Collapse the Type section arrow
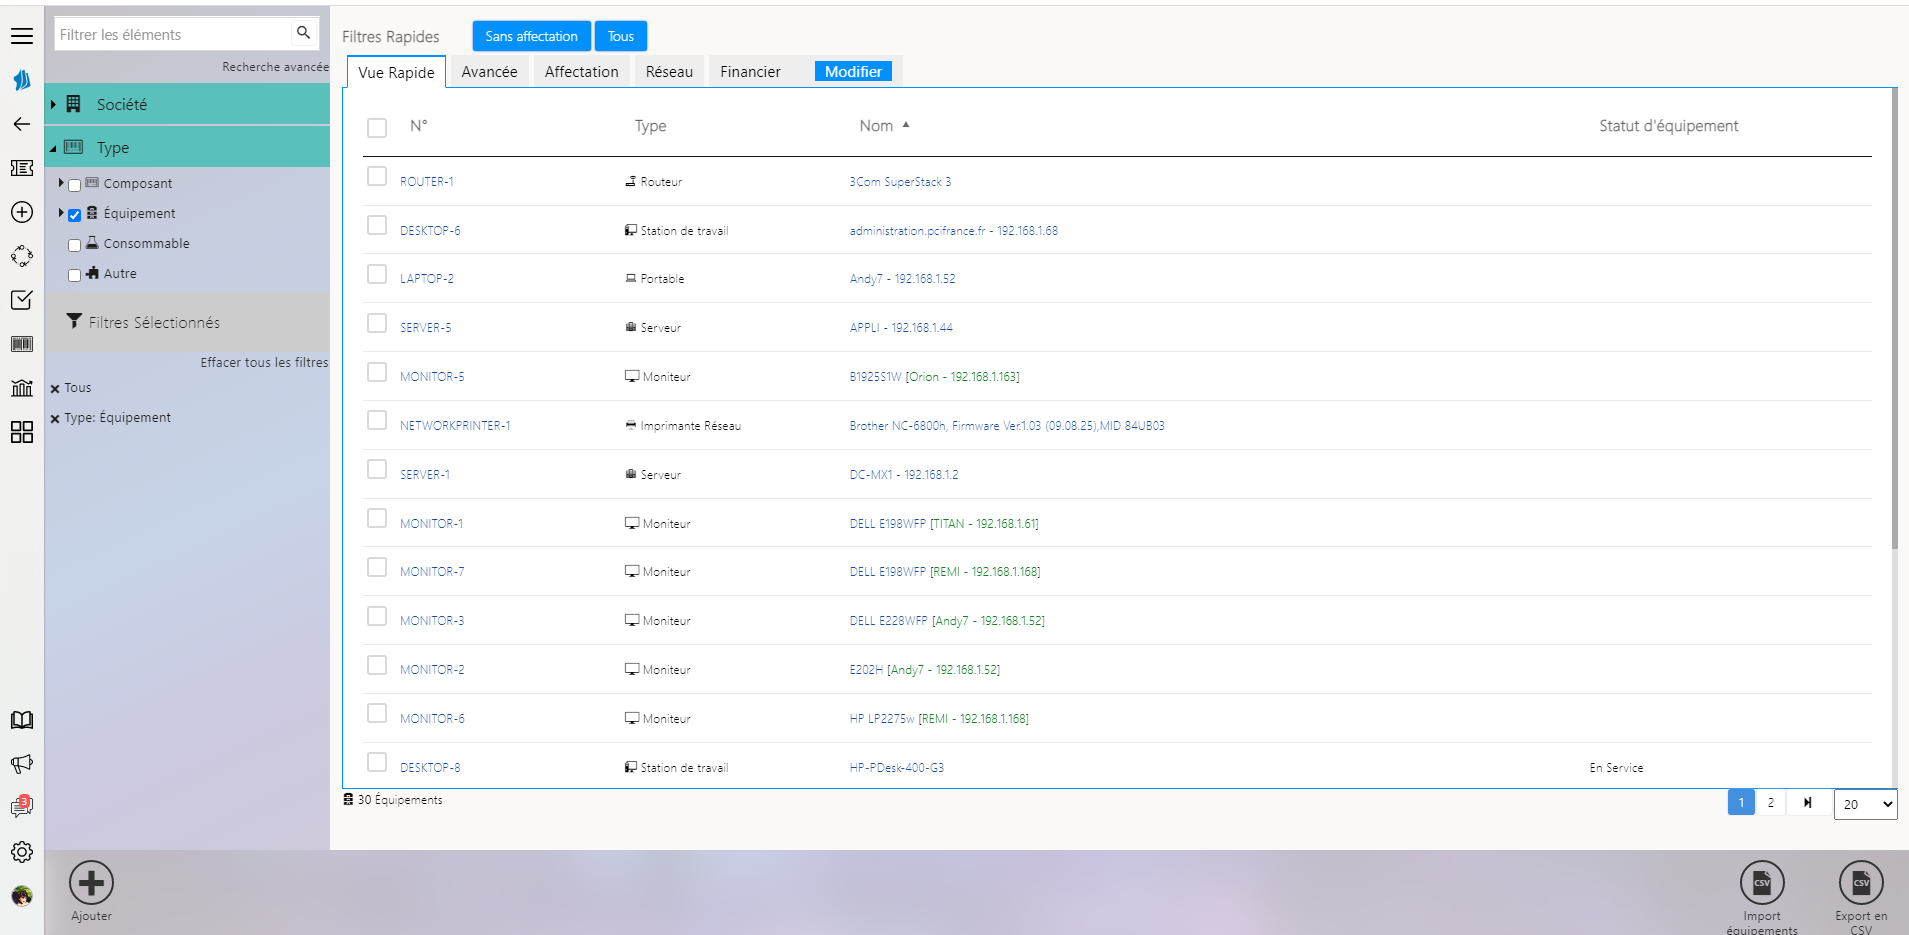The image size is (1909, 935). tap(53, 148)
